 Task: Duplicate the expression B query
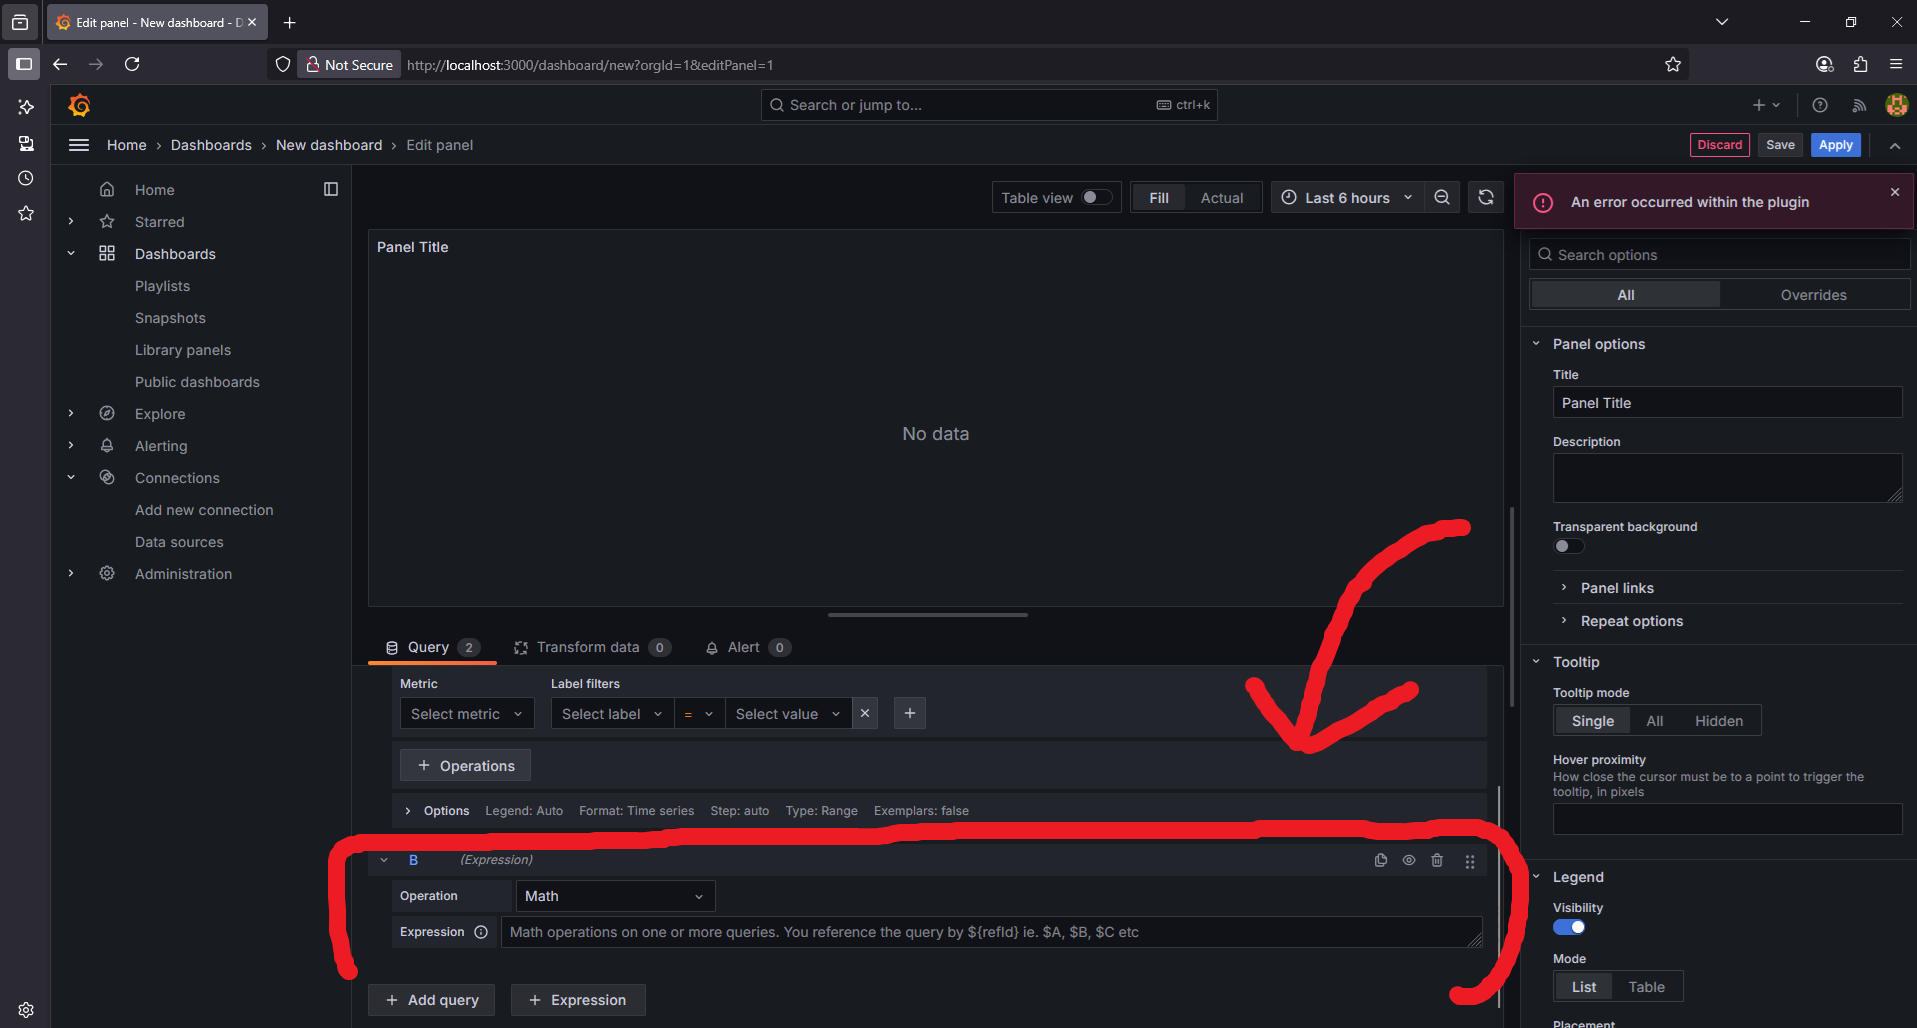point(1381,860)
